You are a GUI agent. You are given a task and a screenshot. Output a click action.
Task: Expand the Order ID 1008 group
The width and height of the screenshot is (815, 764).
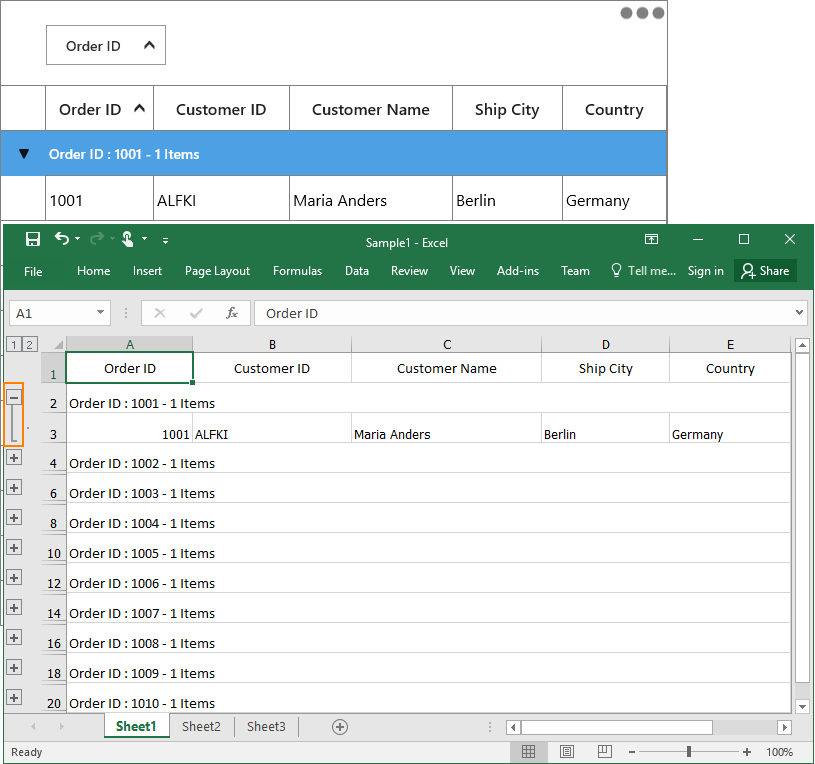point(14,638)
